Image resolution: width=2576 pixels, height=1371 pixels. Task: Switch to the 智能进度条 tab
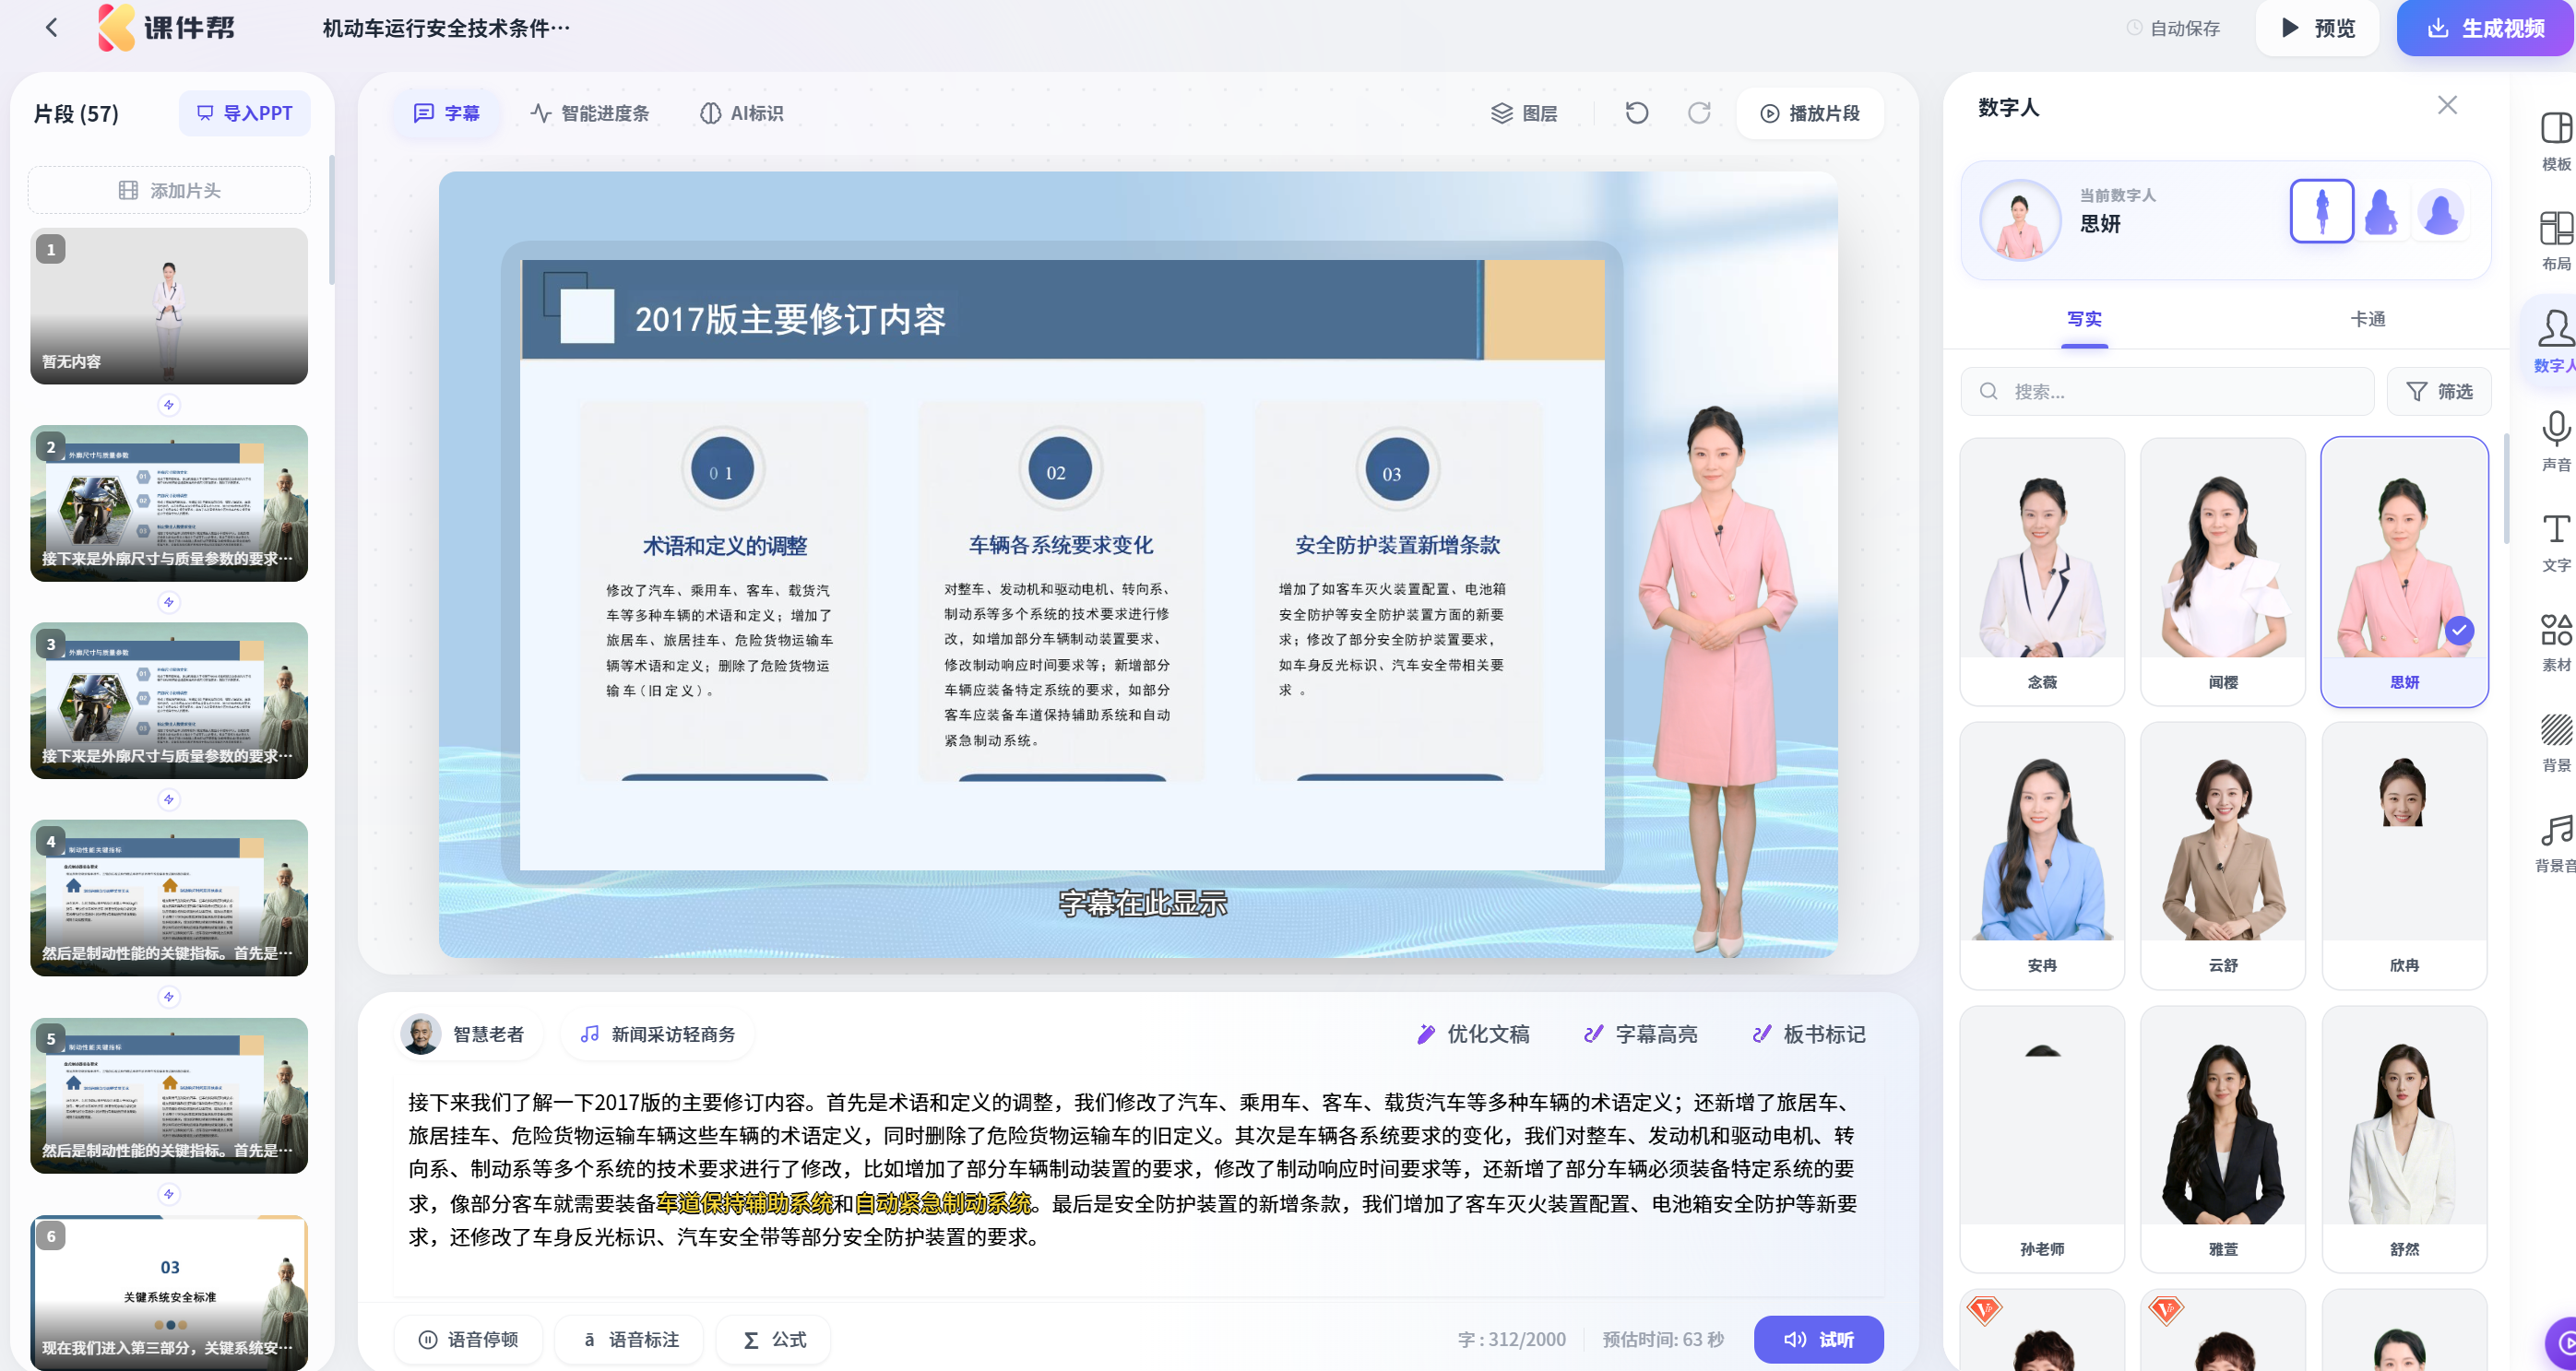click(x=590, y=113)
